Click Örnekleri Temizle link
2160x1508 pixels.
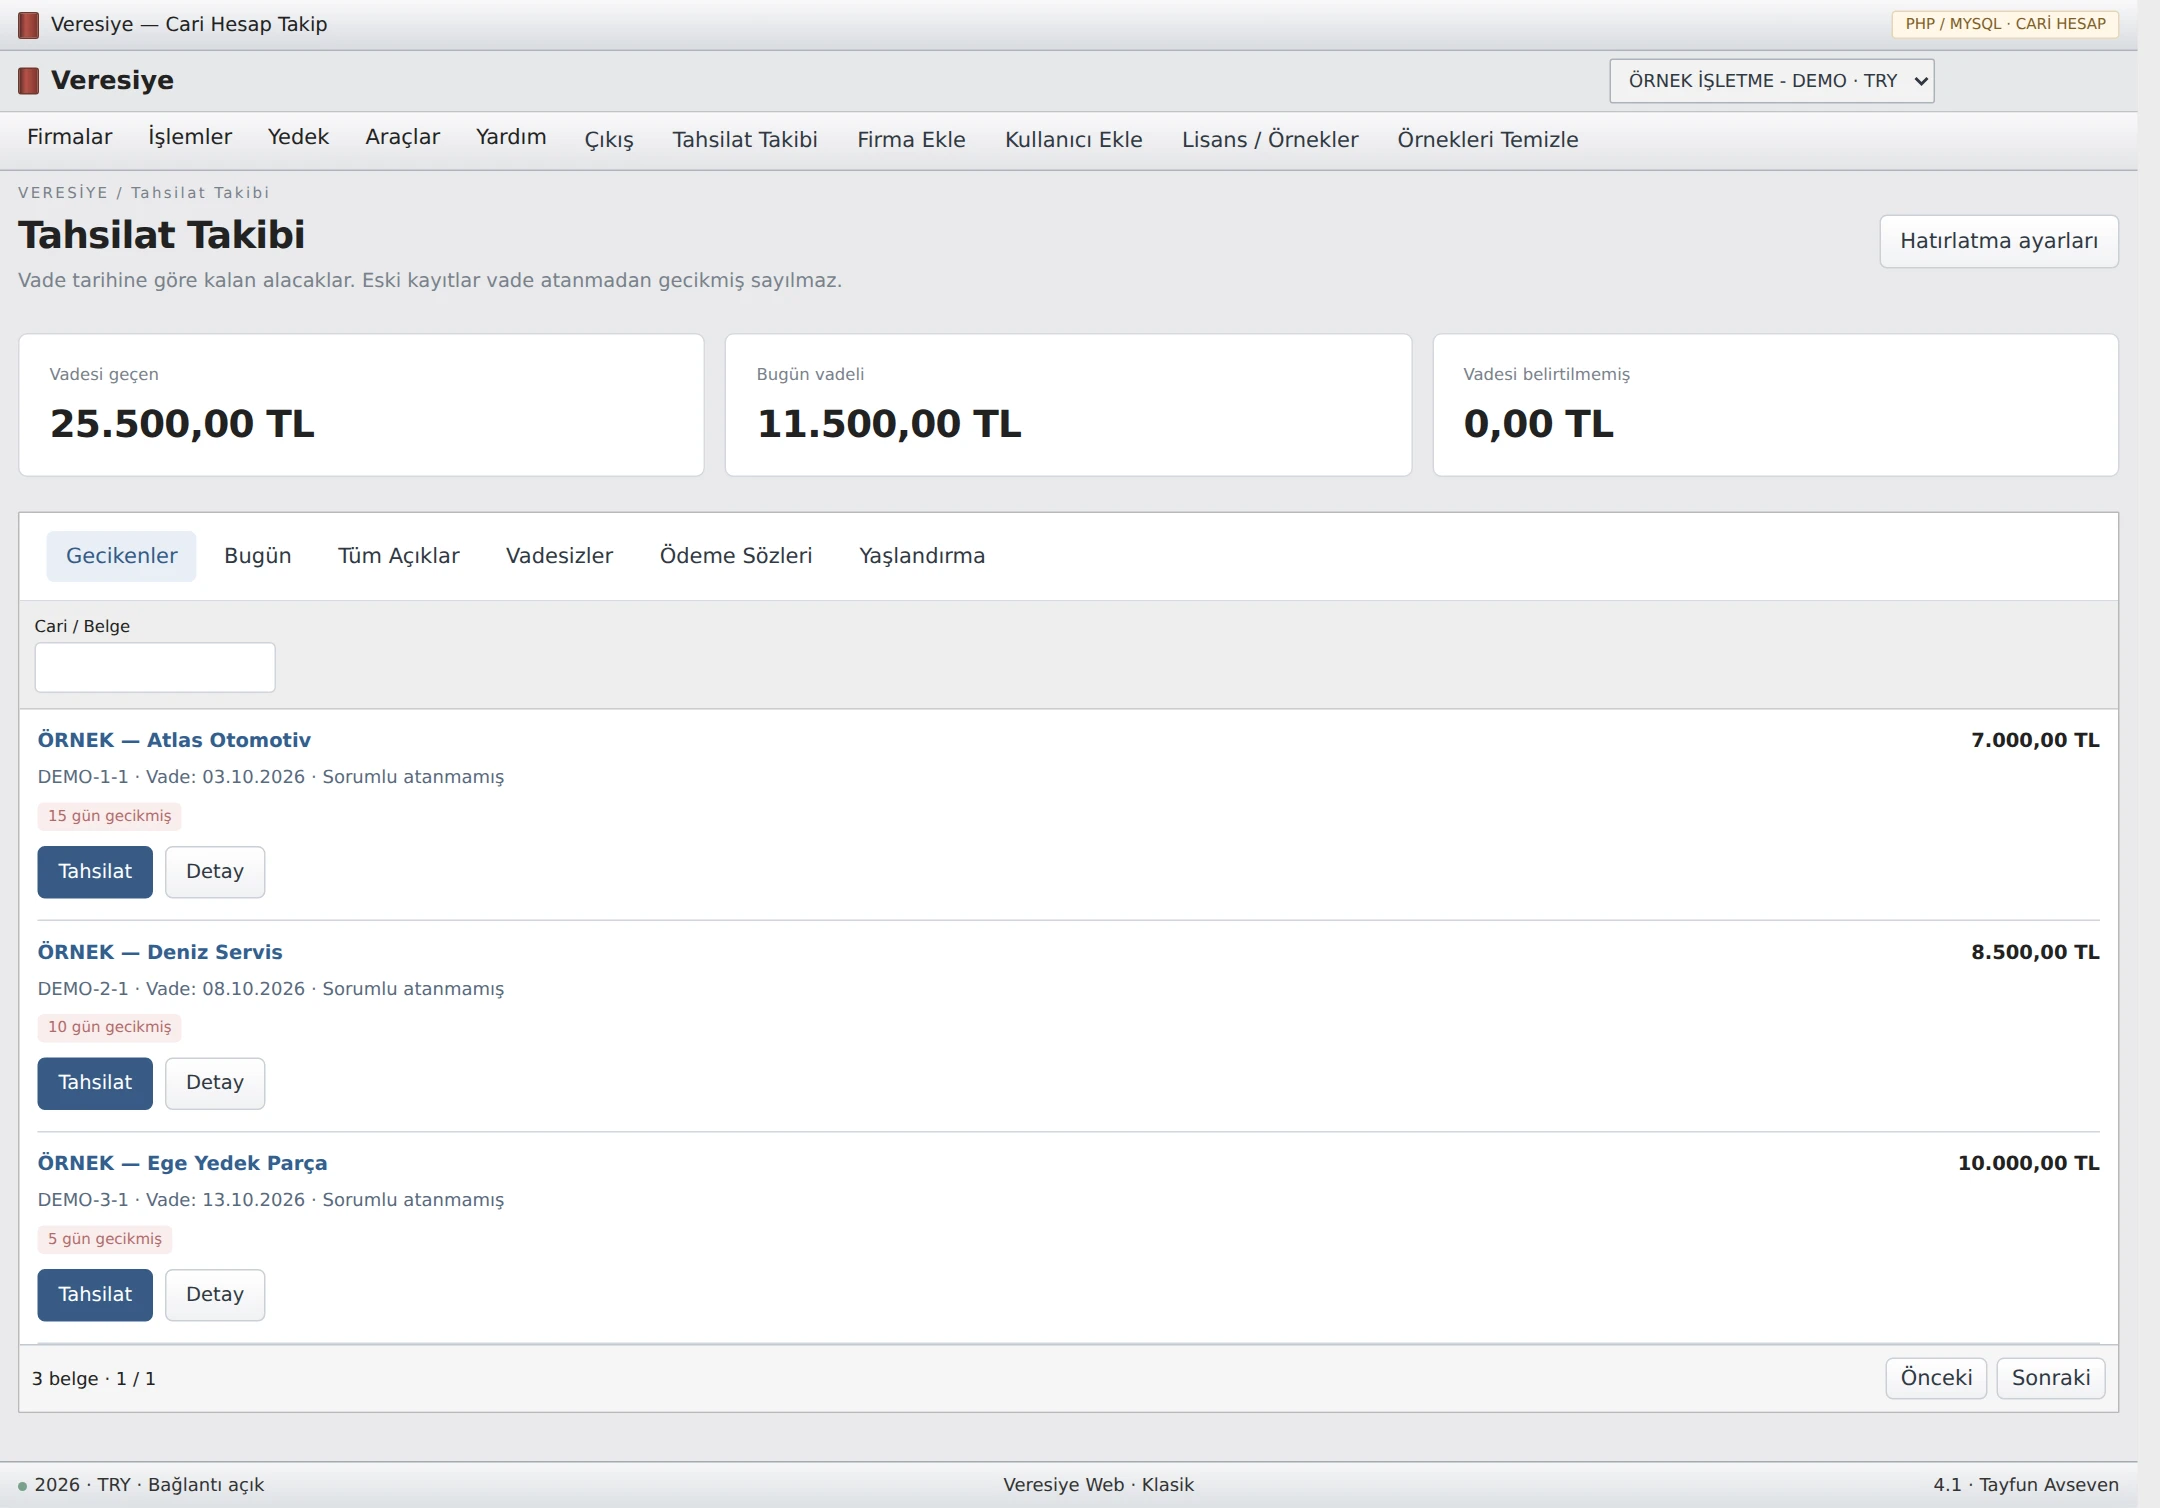[1487, 140]
